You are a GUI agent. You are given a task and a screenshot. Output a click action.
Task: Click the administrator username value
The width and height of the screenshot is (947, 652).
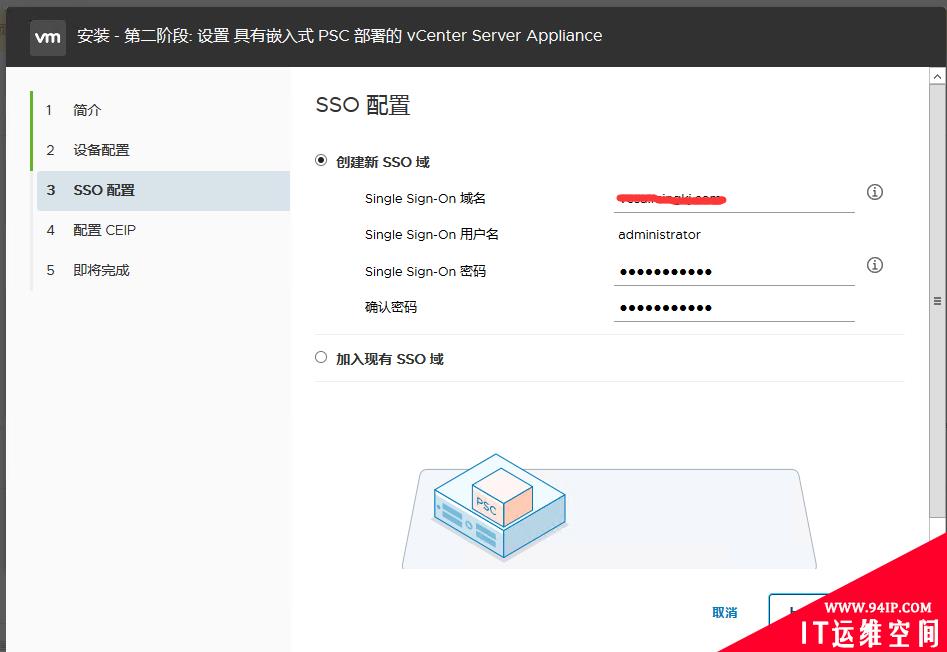pyautogui.click(x=659, y=235)
